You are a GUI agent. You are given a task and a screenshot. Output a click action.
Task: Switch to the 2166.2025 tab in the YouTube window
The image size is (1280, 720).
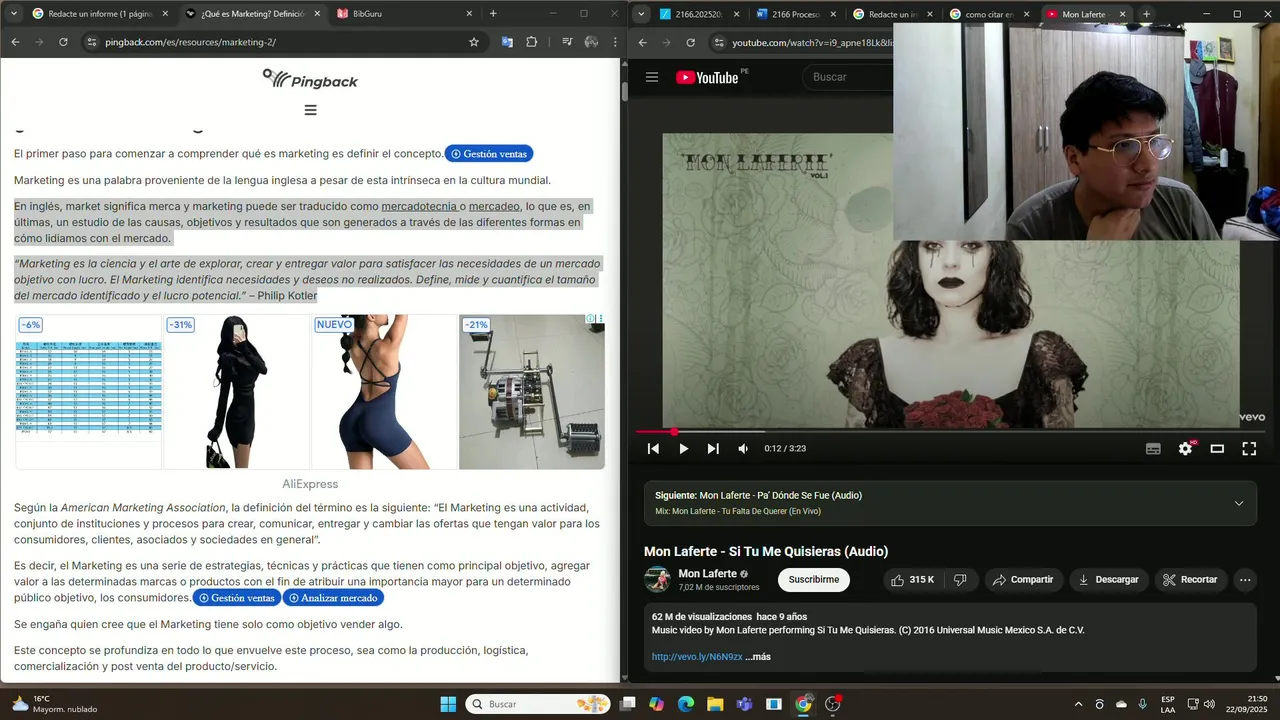[697, 14]
